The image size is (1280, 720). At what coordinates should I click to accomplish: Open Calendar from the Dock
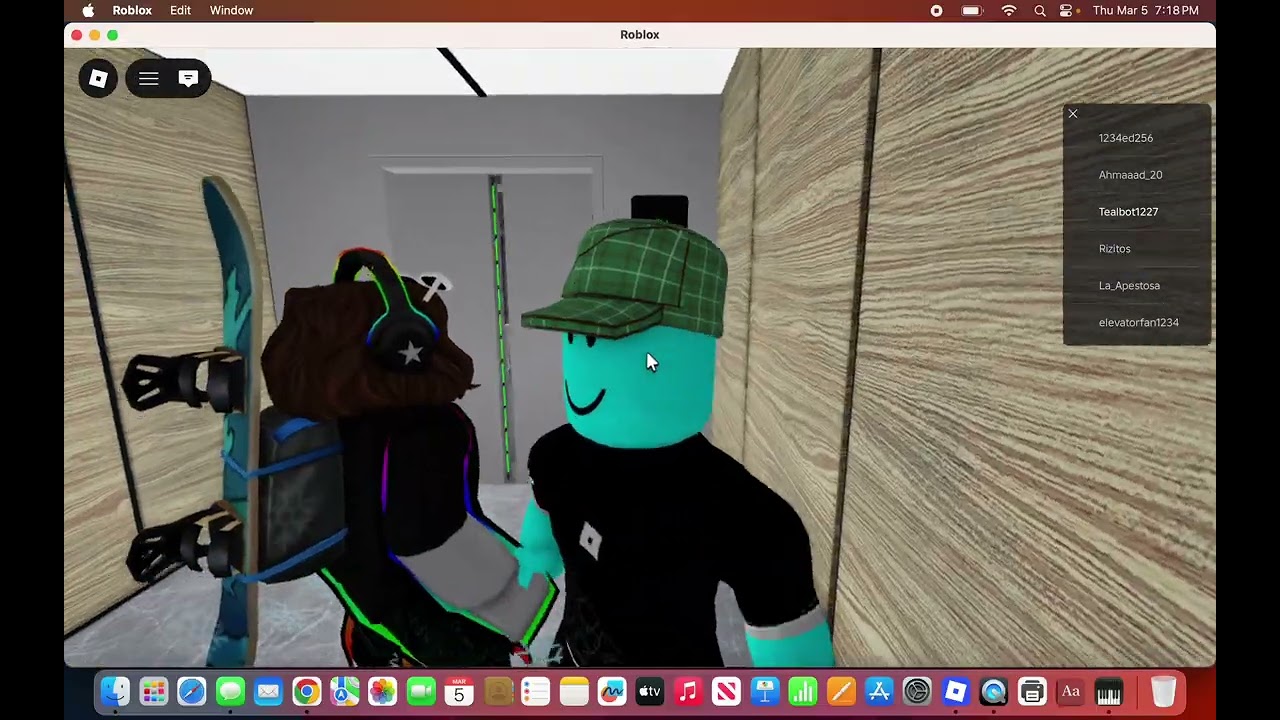(459, 691)
